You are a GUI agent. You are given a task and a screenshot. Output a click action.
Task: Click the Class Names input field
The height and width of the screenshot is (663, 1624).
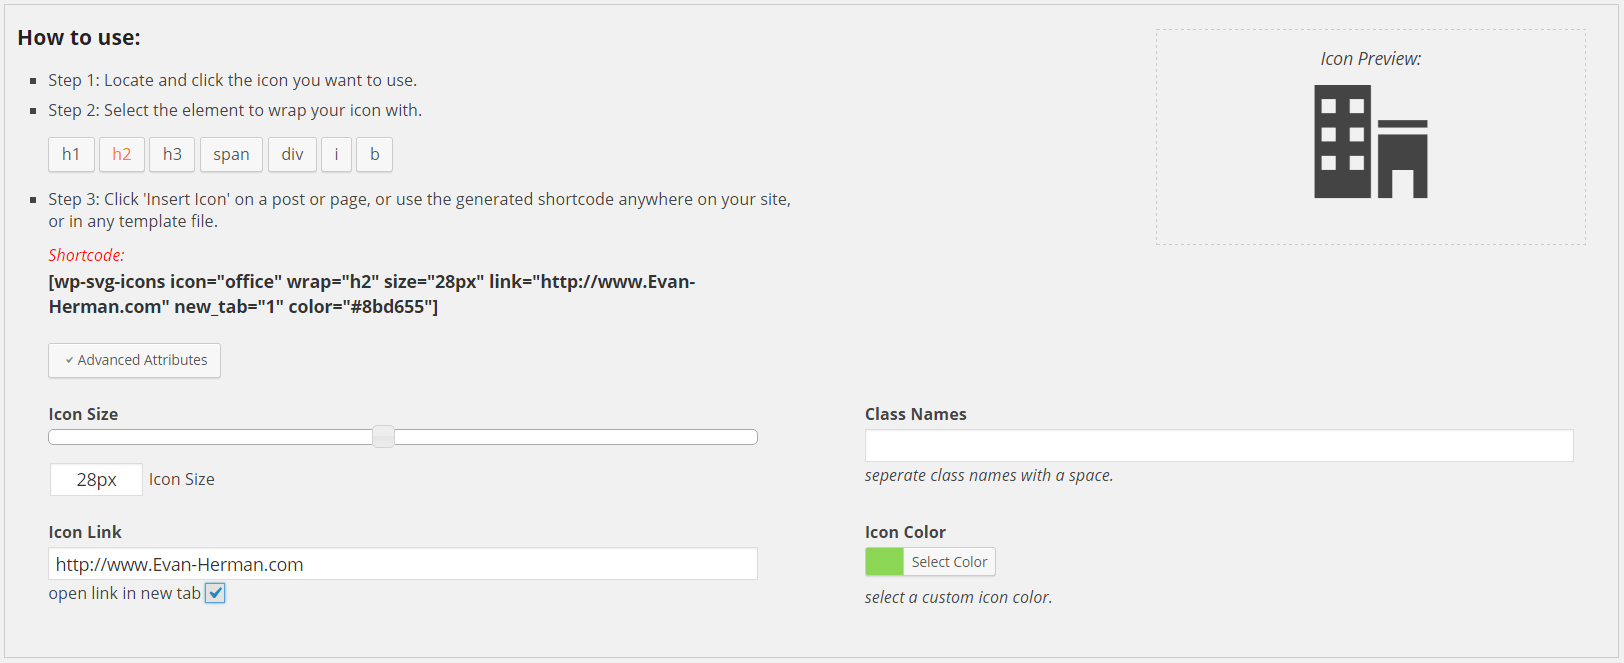1218,445
